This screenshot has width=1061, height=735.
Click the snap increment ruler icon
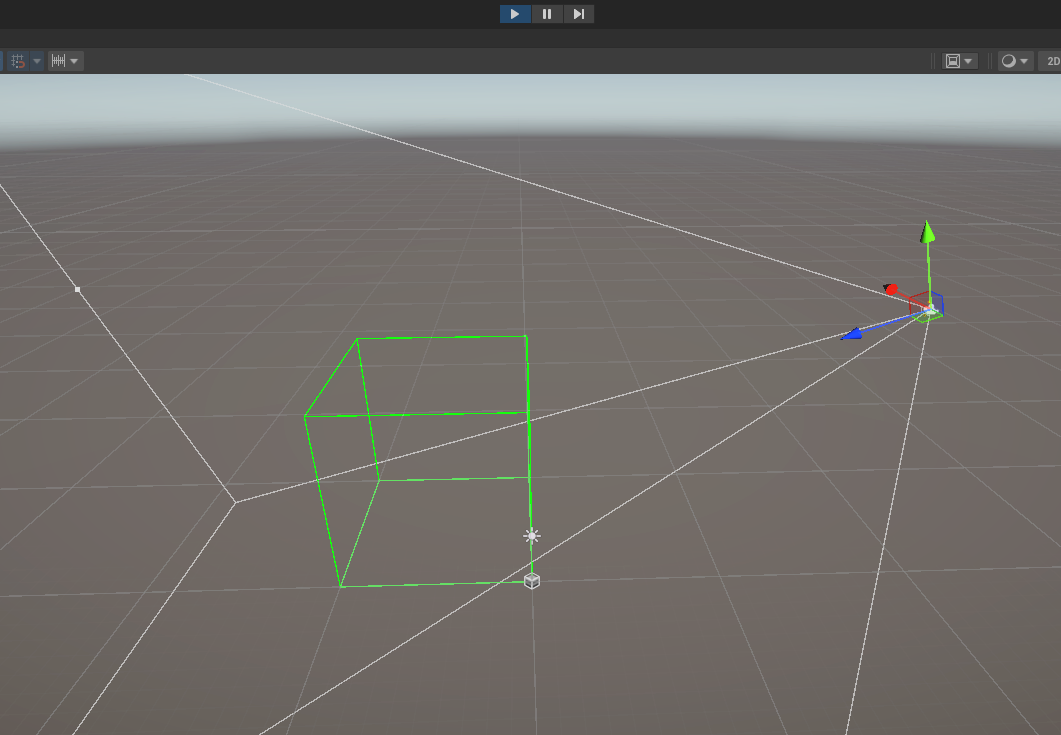coord(60,61)
